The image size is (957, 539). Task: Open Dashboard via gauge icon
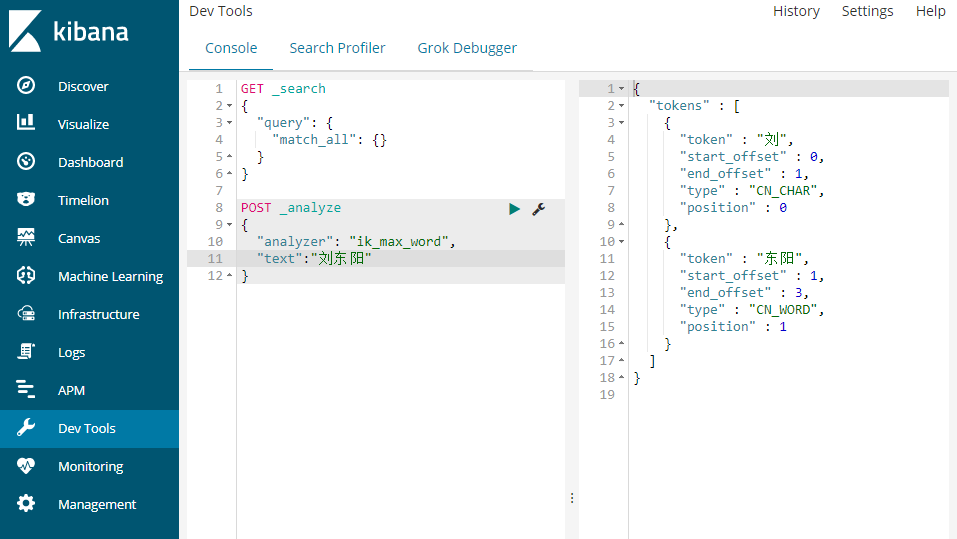(26, 161)
